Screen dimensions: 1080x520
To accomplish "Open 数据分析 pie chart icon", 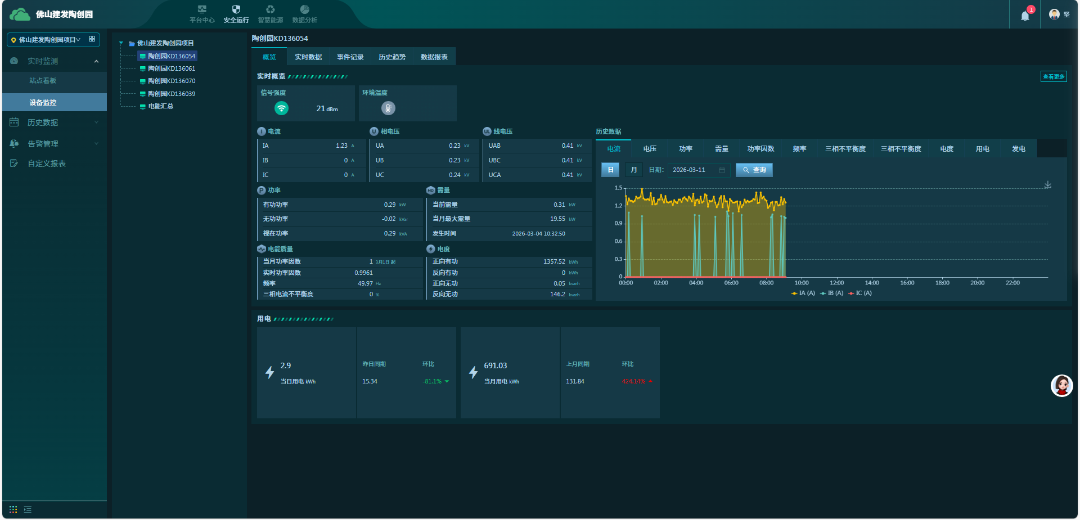I will coord(304,10).
